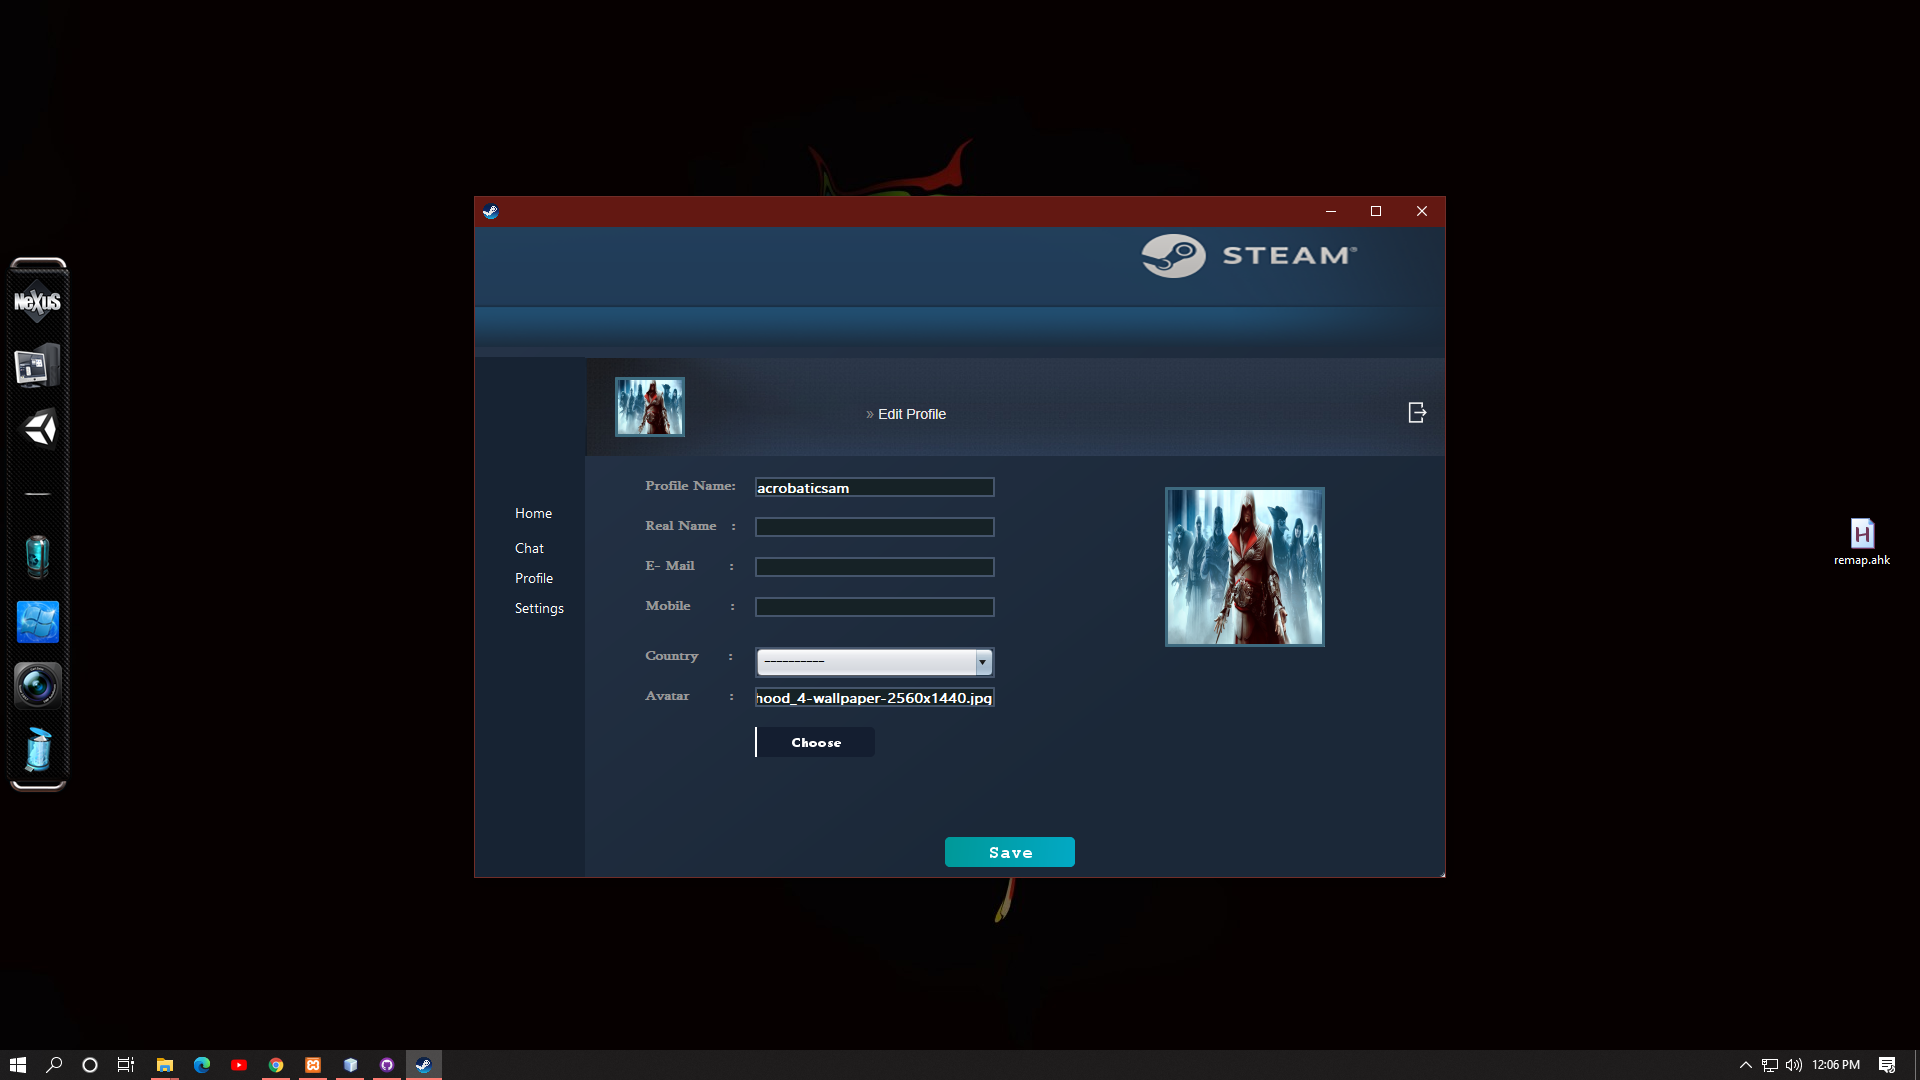Image resolution: width=1920 pixels, height=1080 pixels.
Task: Open Profile from the sidebar
Action: pos(533,578)
